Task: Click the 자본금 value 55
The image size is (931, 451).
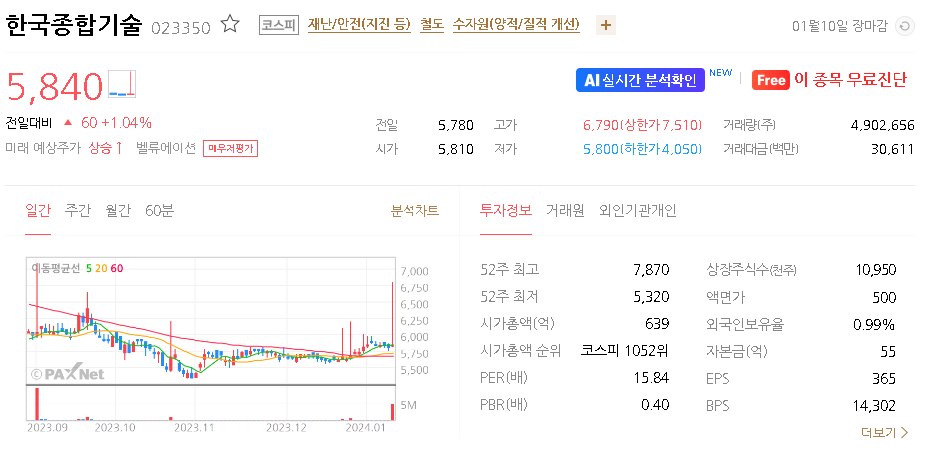Action: [x=888, y=351]
